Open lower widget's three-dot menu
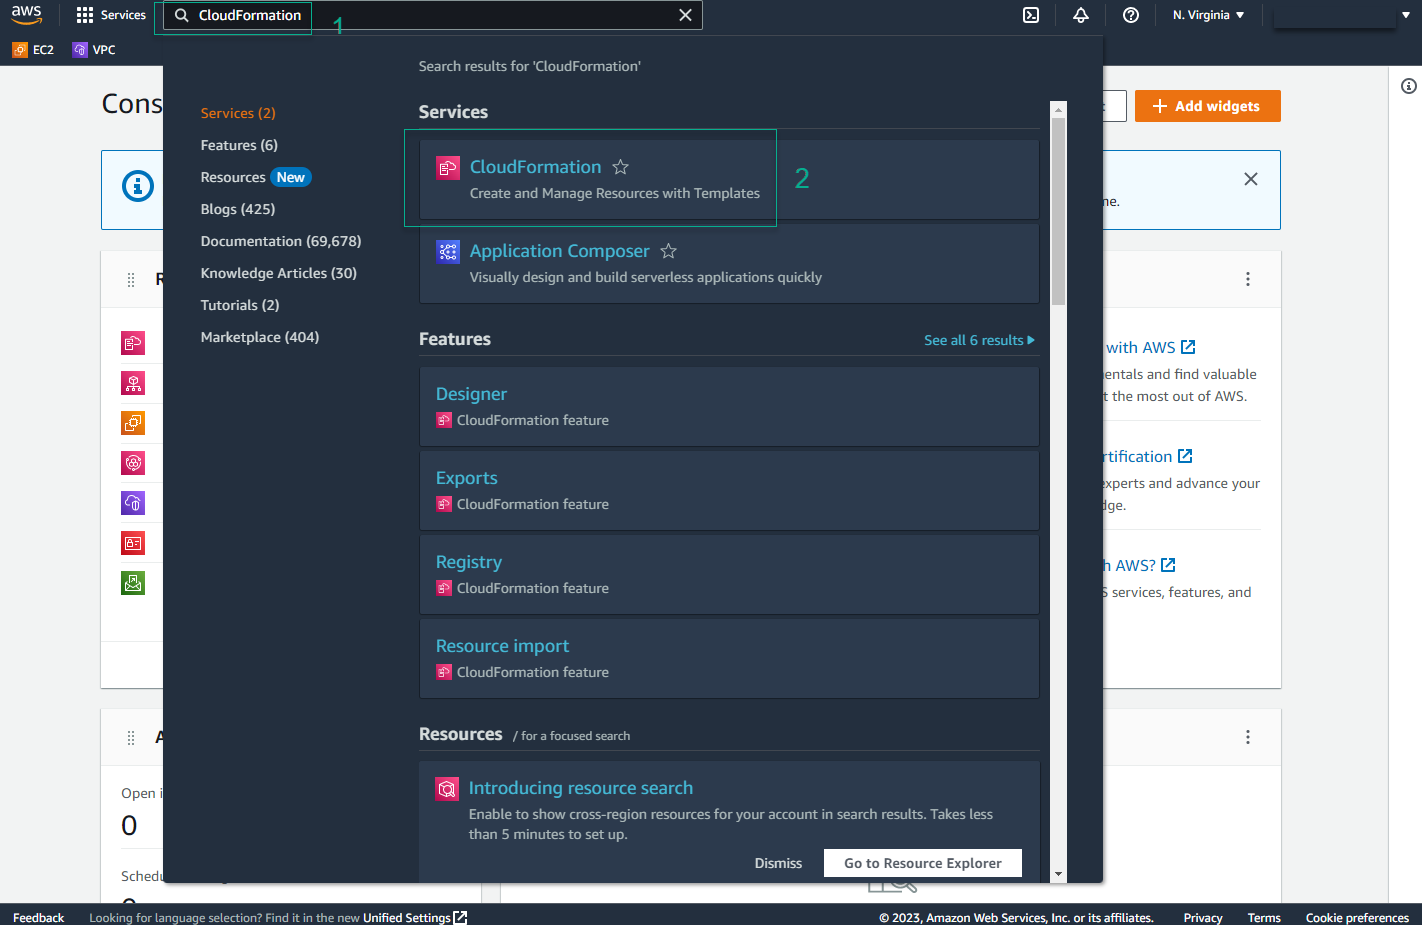The image size is (1422, 925). coord(1248,737)
